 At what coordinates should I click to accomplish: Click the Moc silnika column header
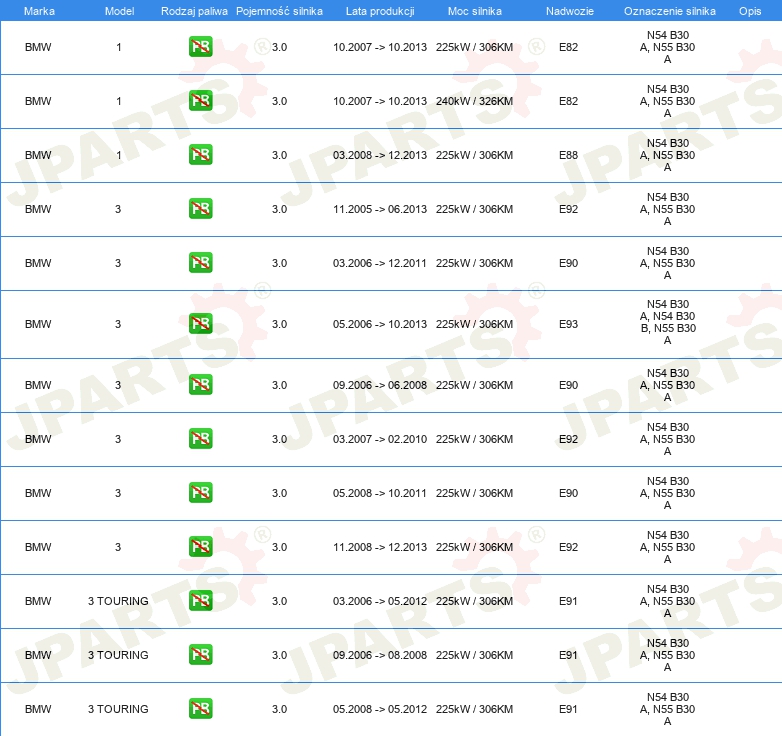click(475, 11)
